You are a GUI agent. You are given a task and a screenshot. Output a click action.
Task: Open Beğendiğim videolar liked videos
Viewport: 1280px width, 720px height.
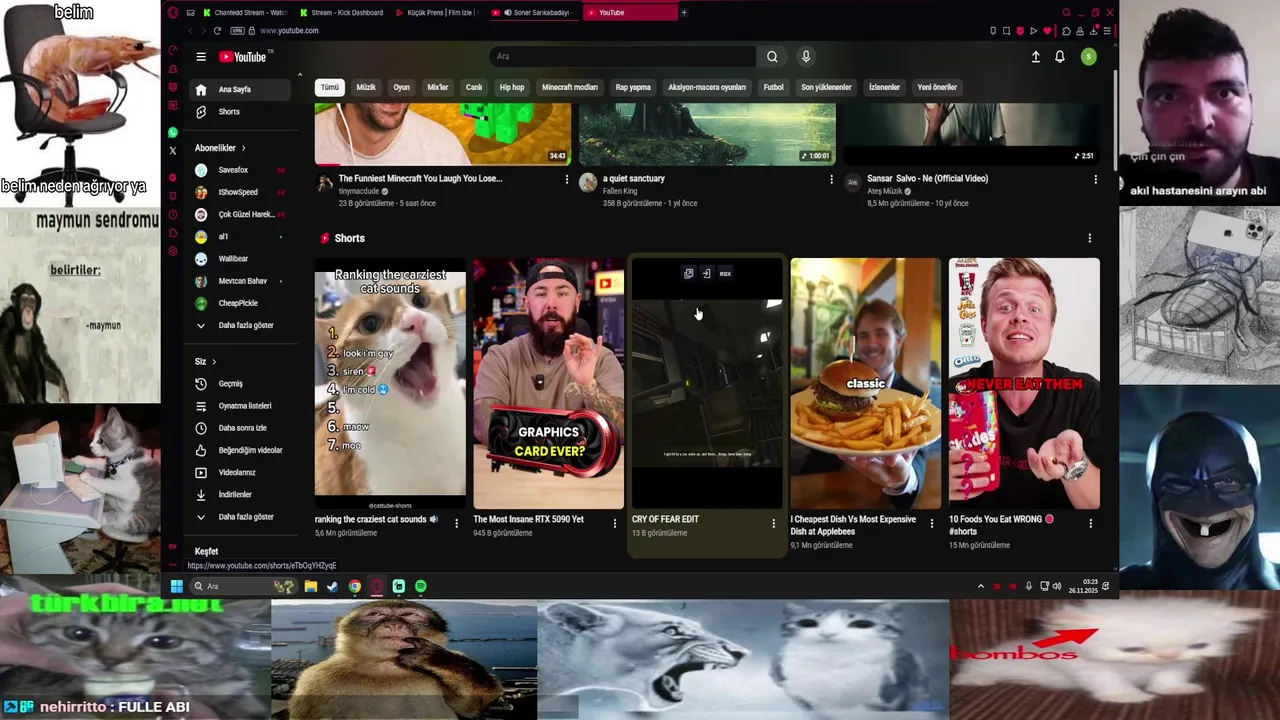[240, 450]
